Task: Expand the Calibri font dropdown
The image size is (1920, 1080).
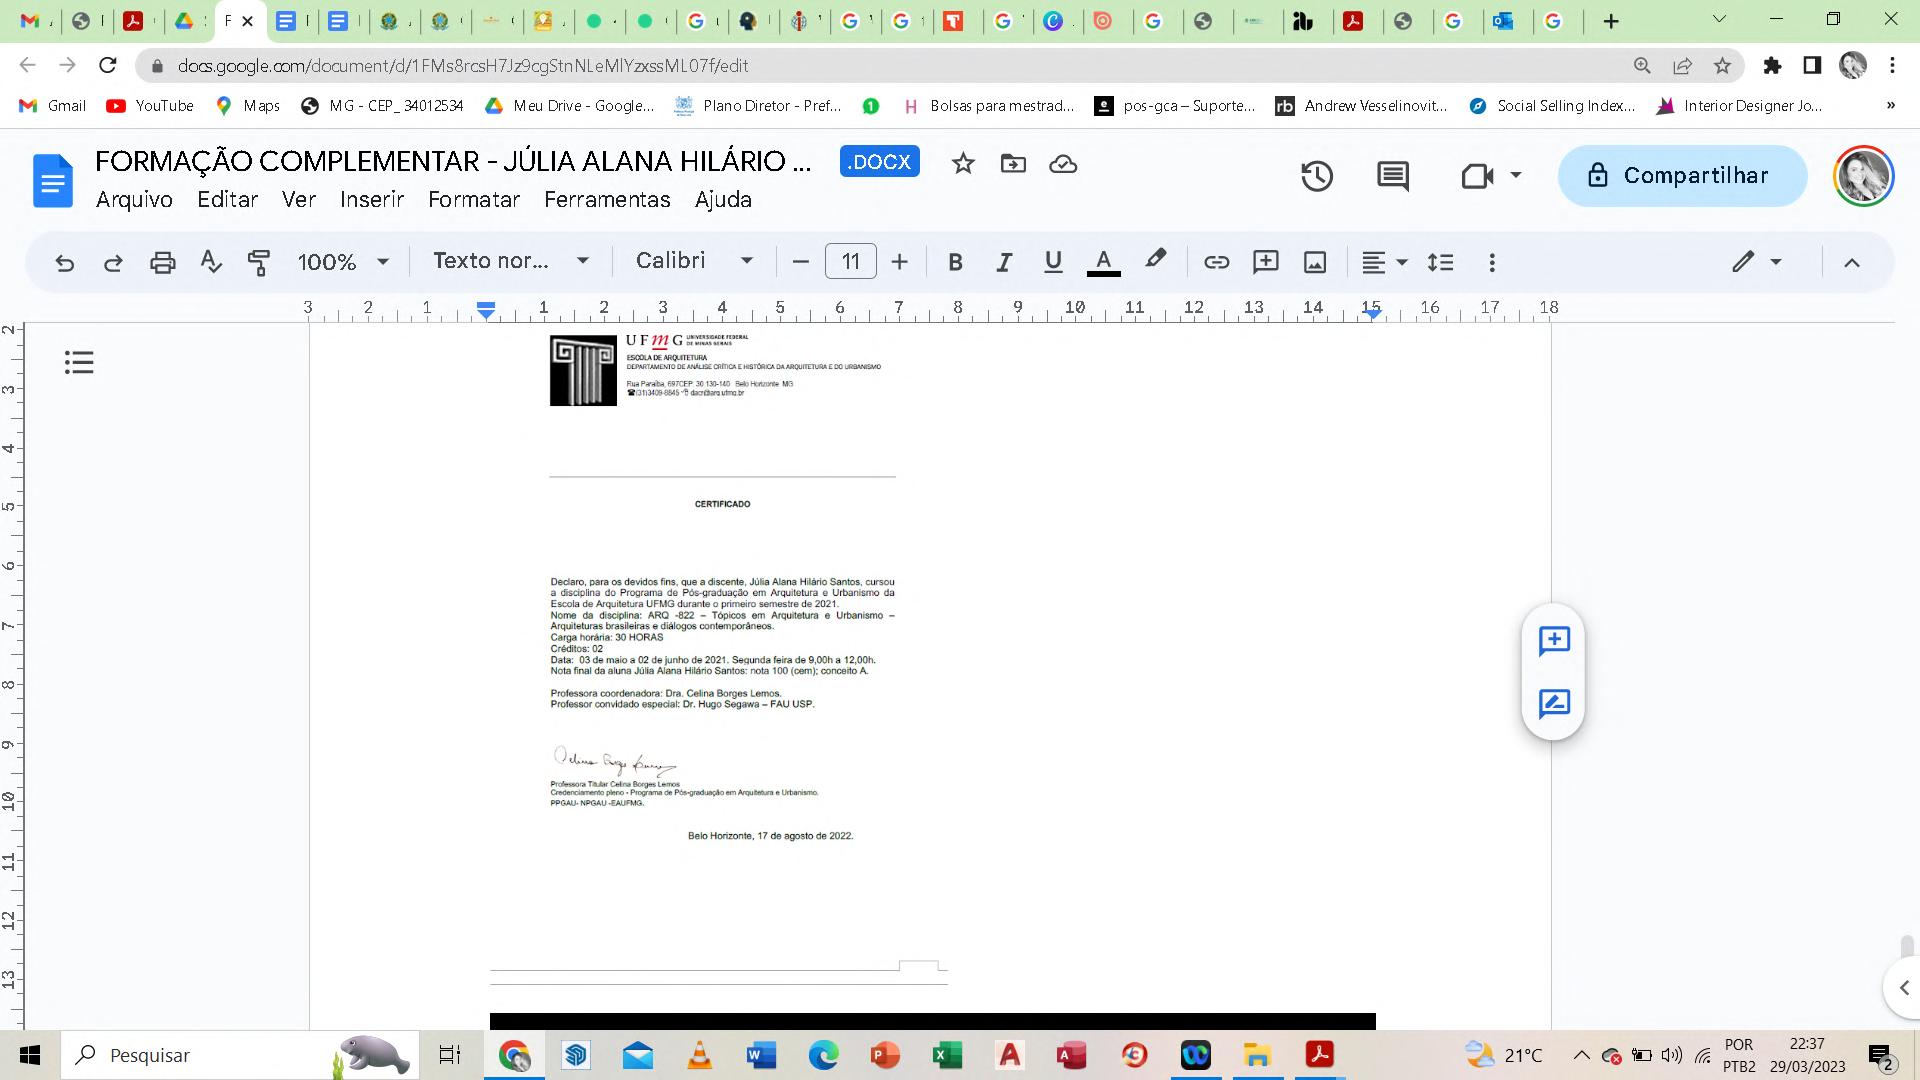Action: click(694, 261)
